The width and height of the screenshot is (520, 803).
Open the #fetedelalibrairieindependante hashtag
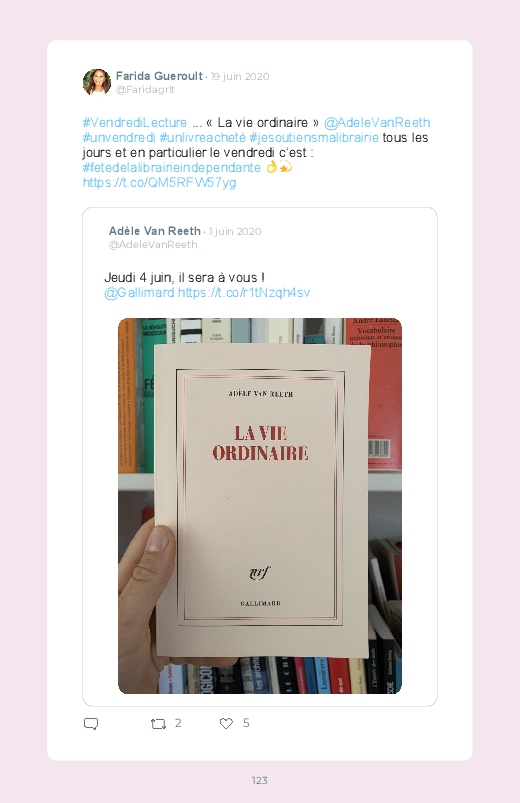coord(172,167)
